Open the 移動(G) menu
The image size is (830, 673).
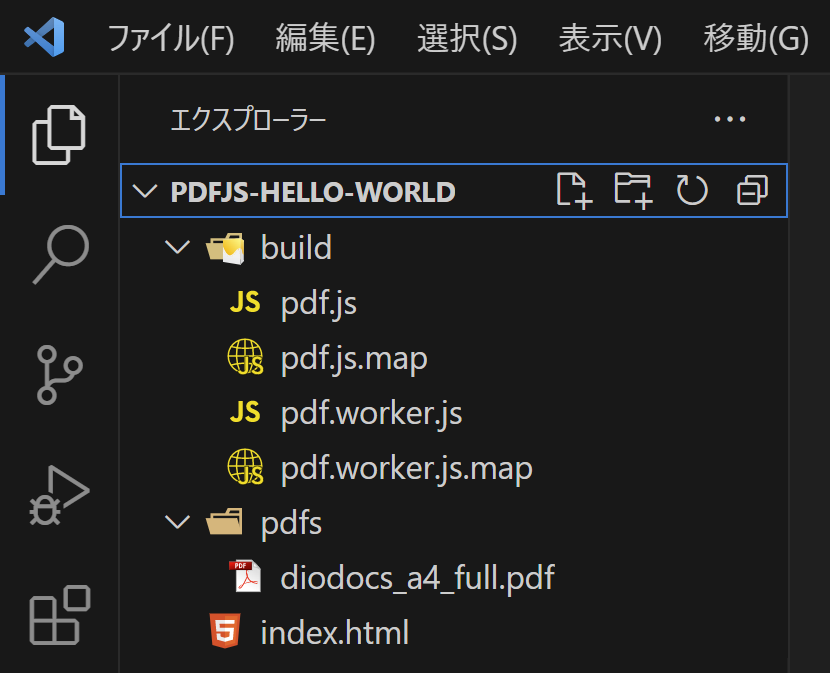point(756,38)
